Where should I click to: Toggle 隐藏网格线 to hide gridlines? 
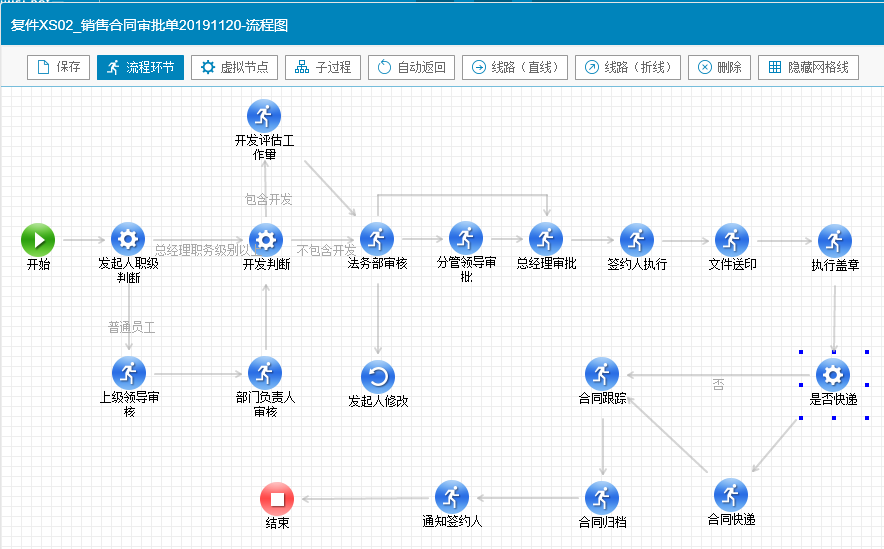click(808, 67)
